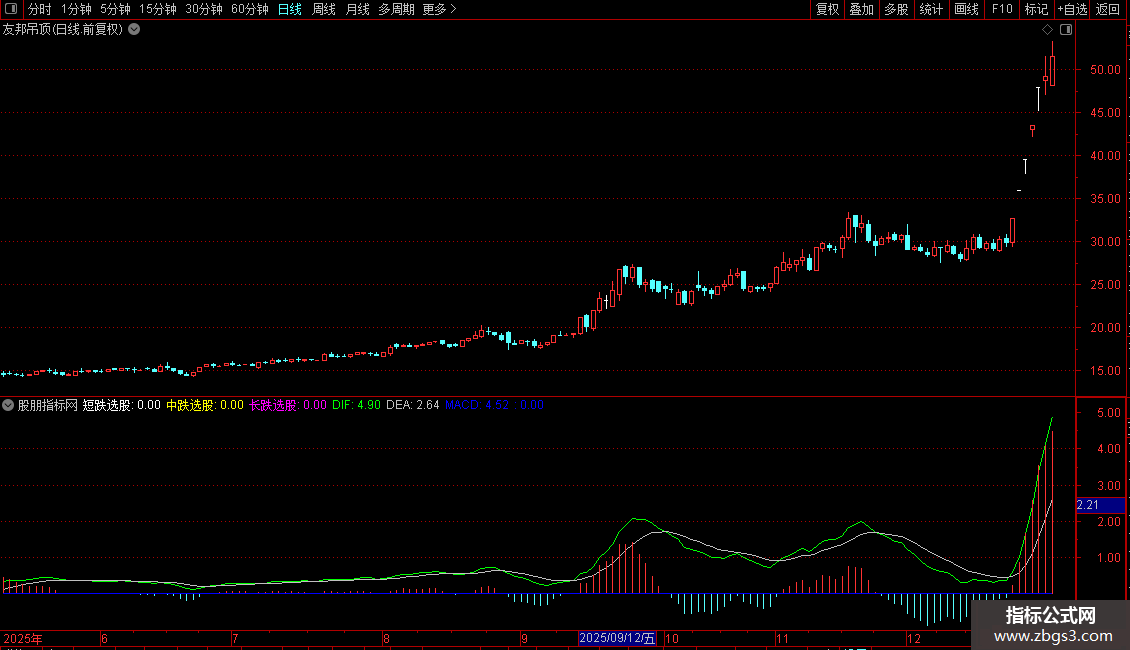Click the 2.21 highlighted axis value
This screenshot has width=1130, height=650.
coord(1100,505)
